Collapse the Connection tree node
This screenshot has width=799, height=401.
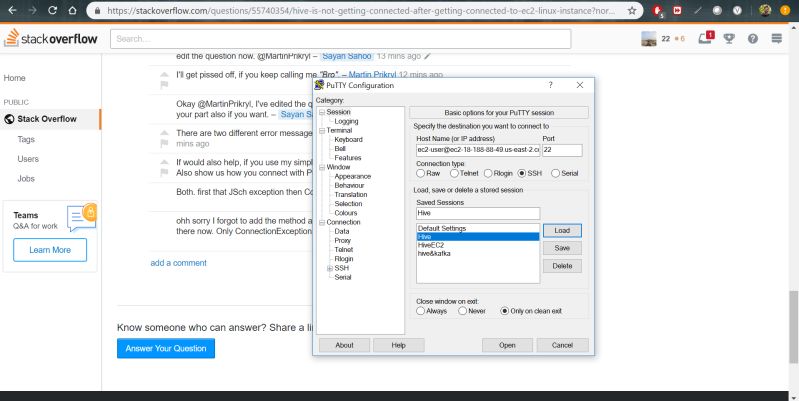click(322, 222)
